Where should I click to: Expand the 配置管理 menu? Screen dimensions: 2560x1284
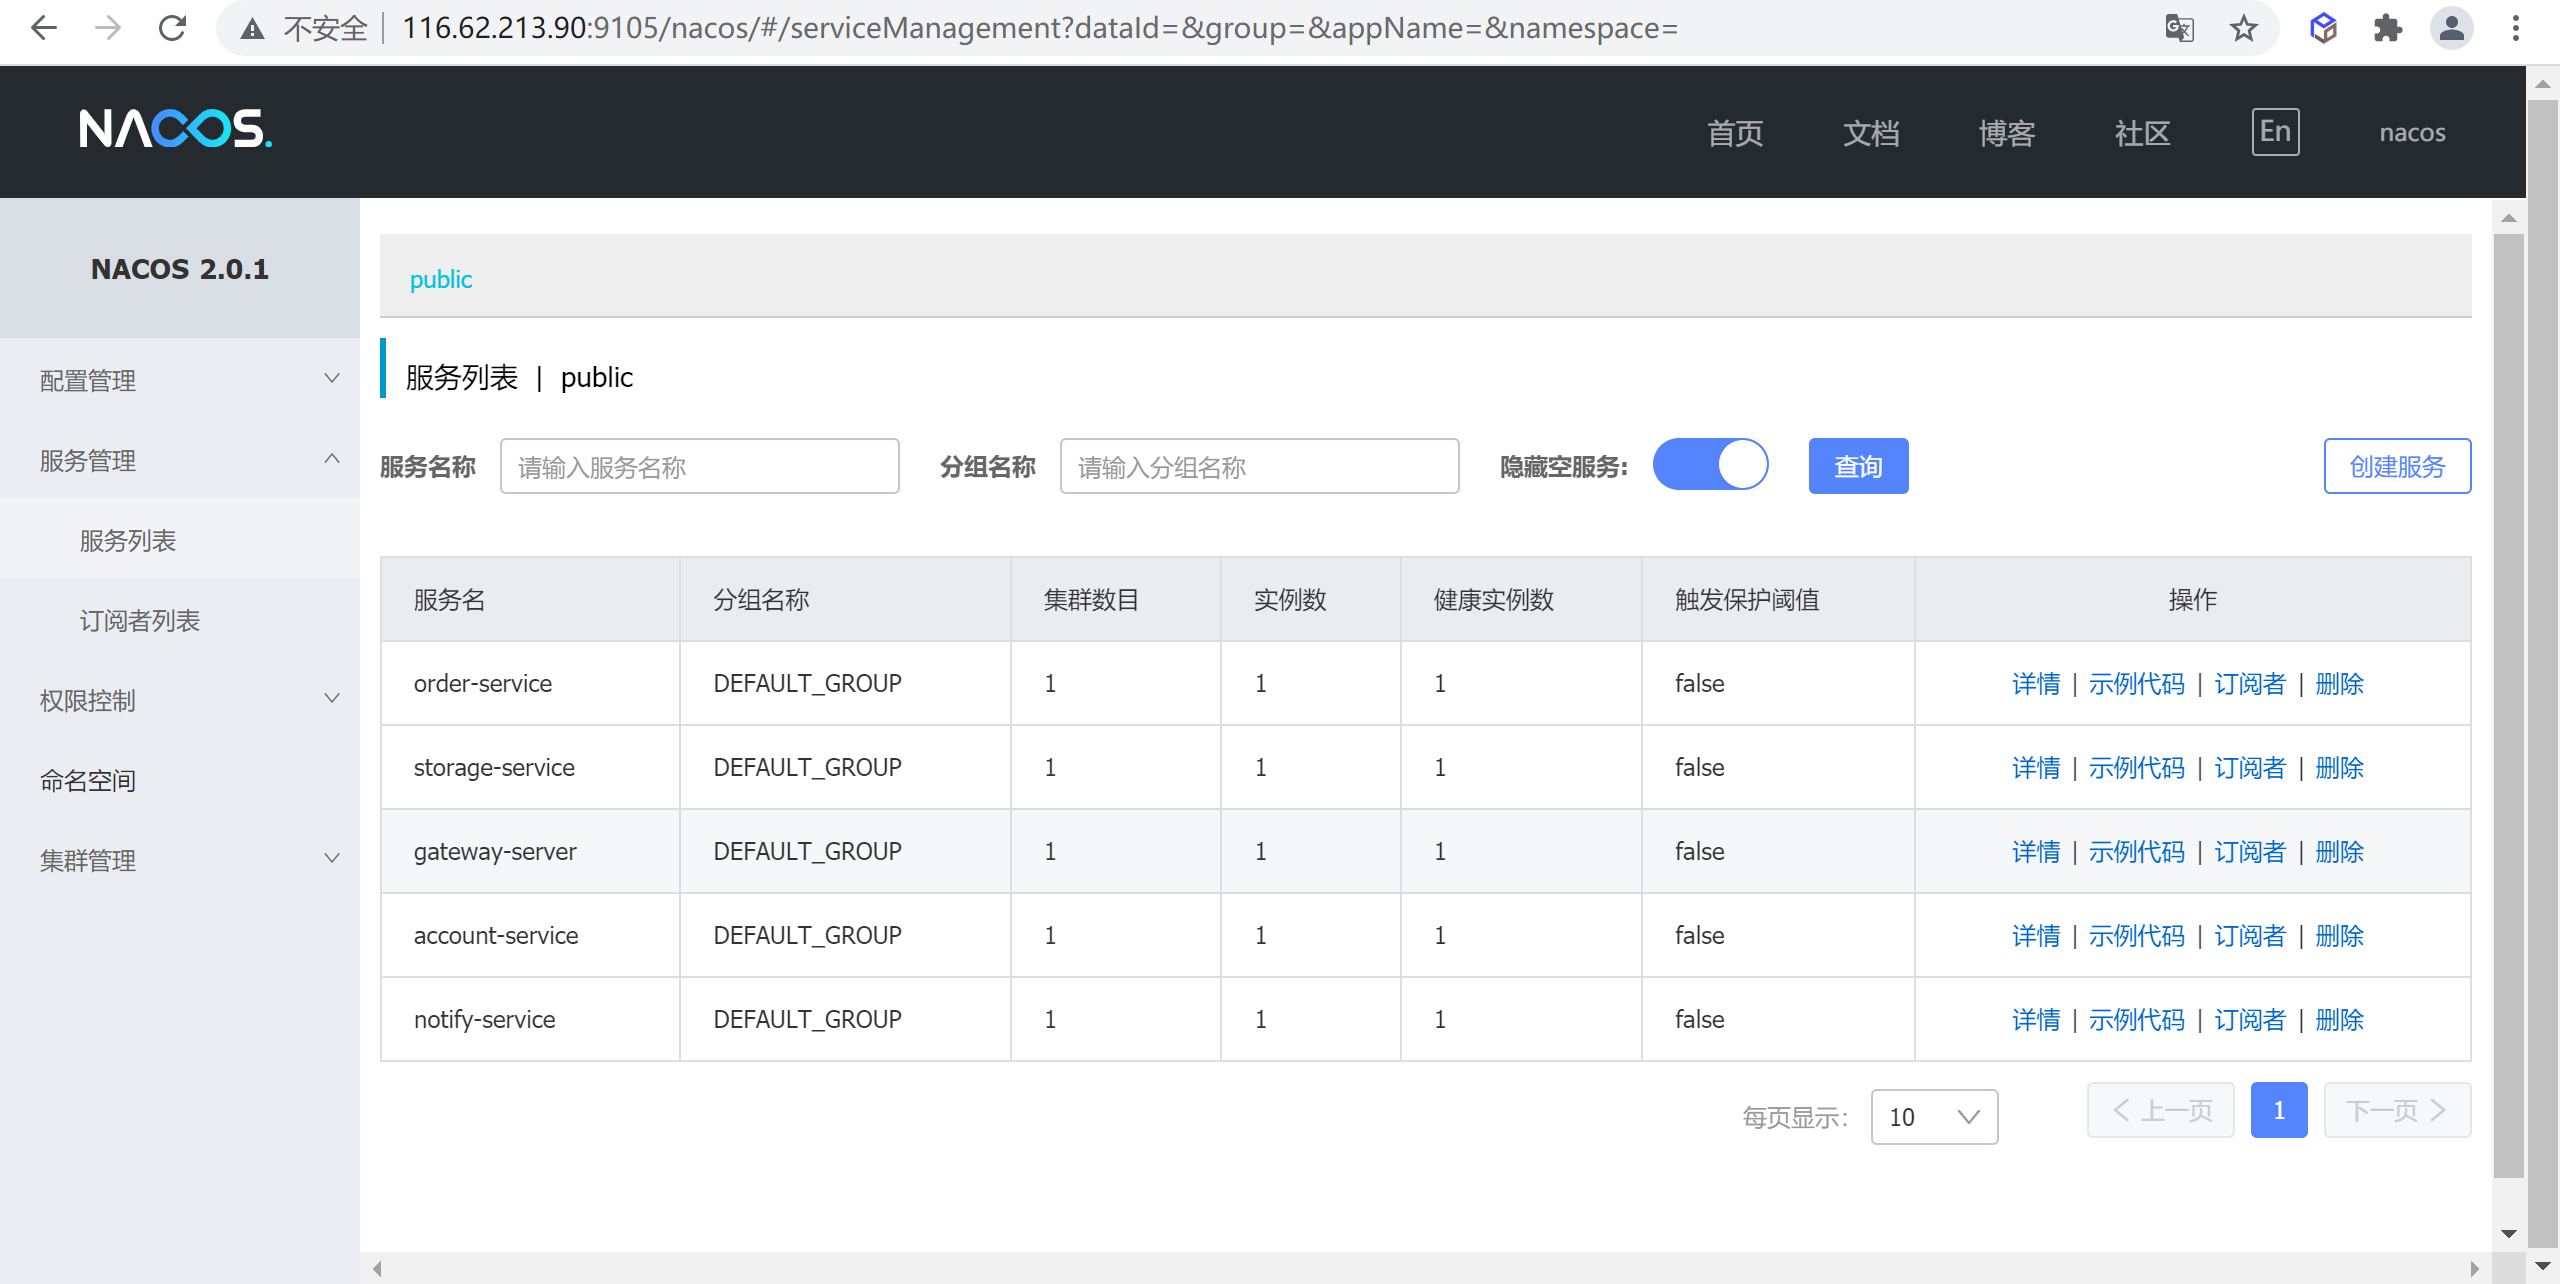tap(180, 380)
